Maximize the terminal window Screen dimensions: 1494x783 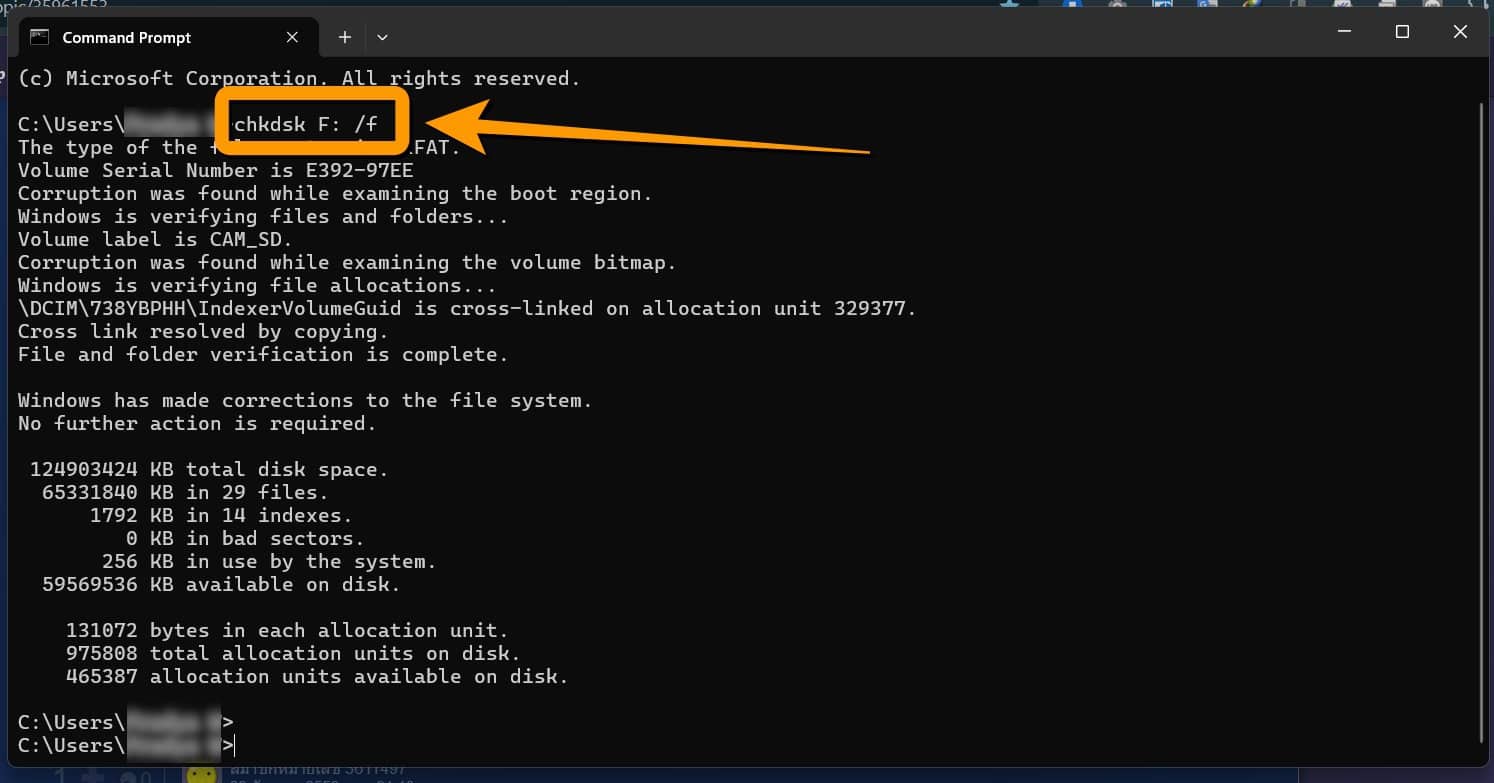(x=1402, y=32)
